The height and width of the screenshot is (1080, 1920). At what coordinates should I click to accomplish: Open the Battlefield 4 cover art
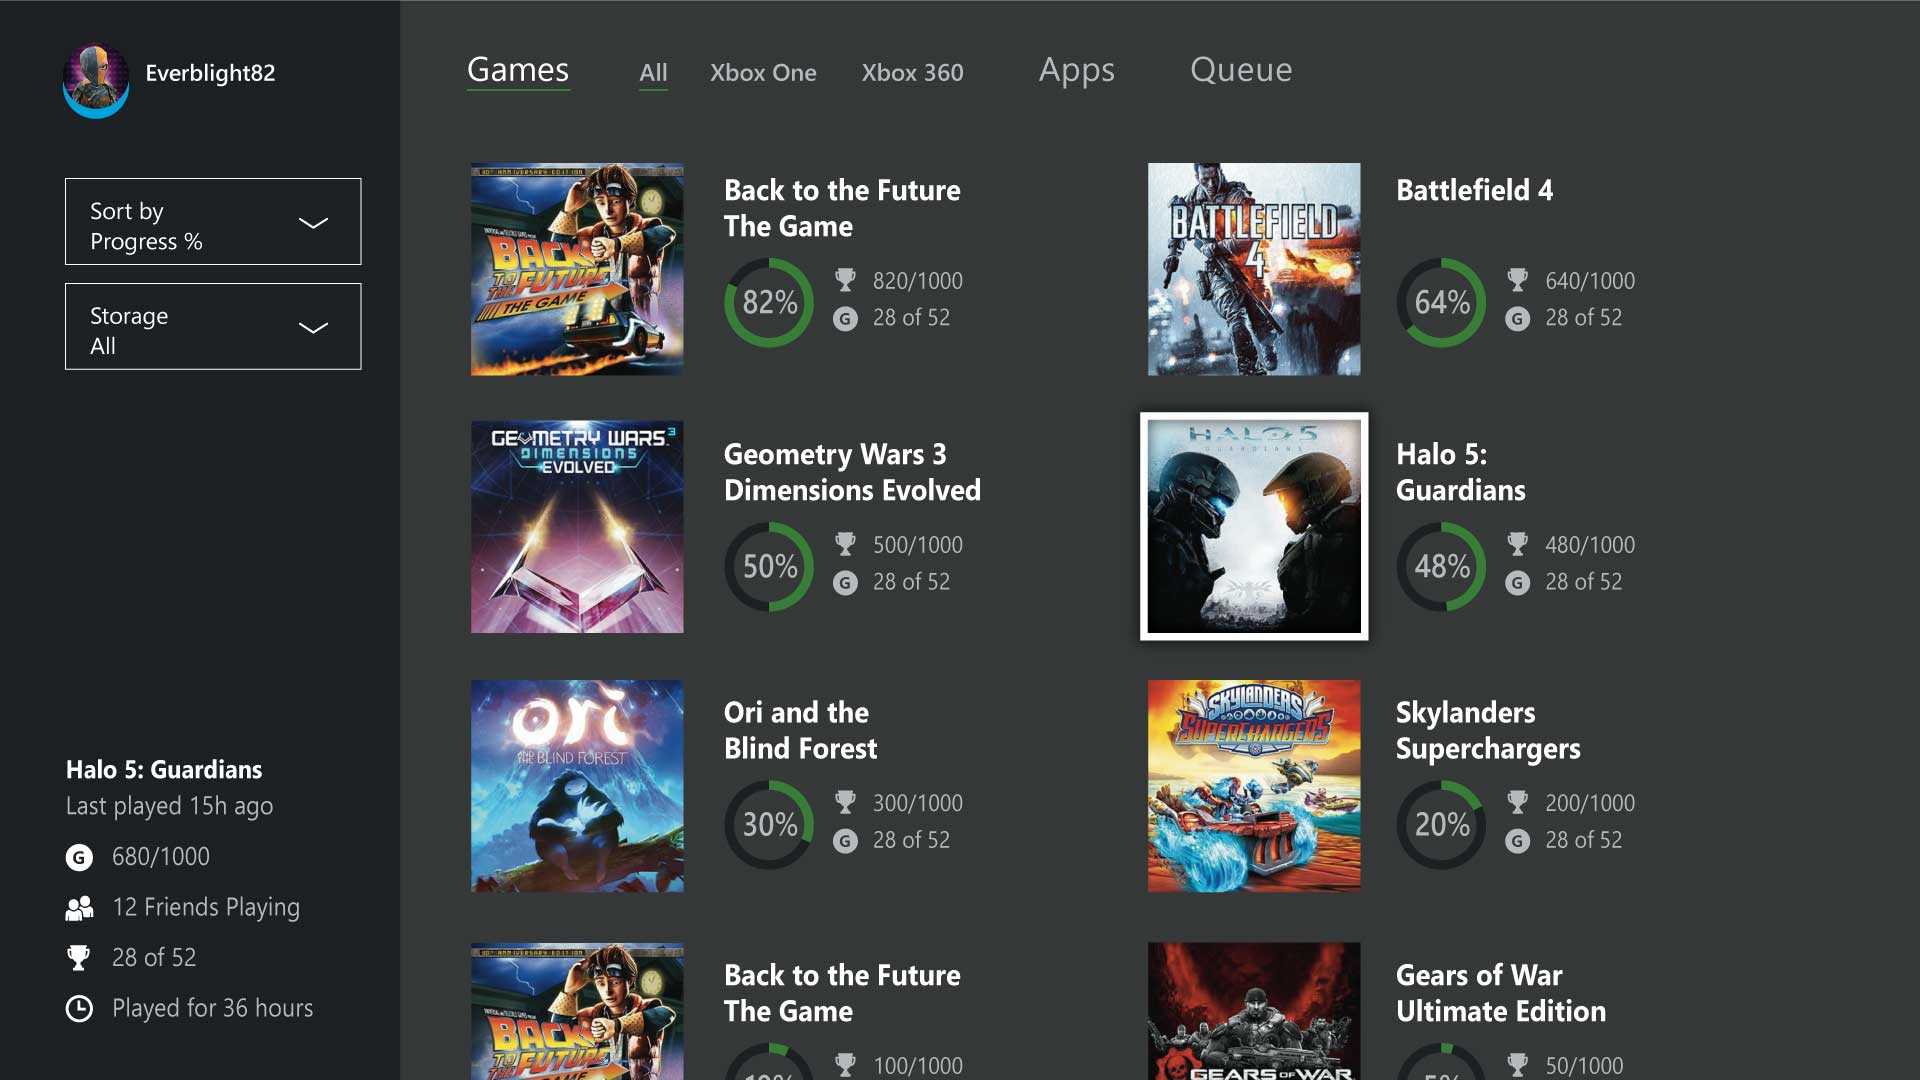tap(1254, 269)
